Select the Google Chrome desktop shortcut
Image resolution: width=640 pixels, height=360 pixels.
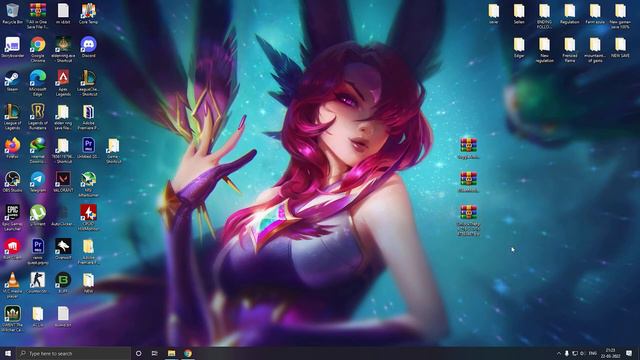pyautogui.click(x=38, y=49)
